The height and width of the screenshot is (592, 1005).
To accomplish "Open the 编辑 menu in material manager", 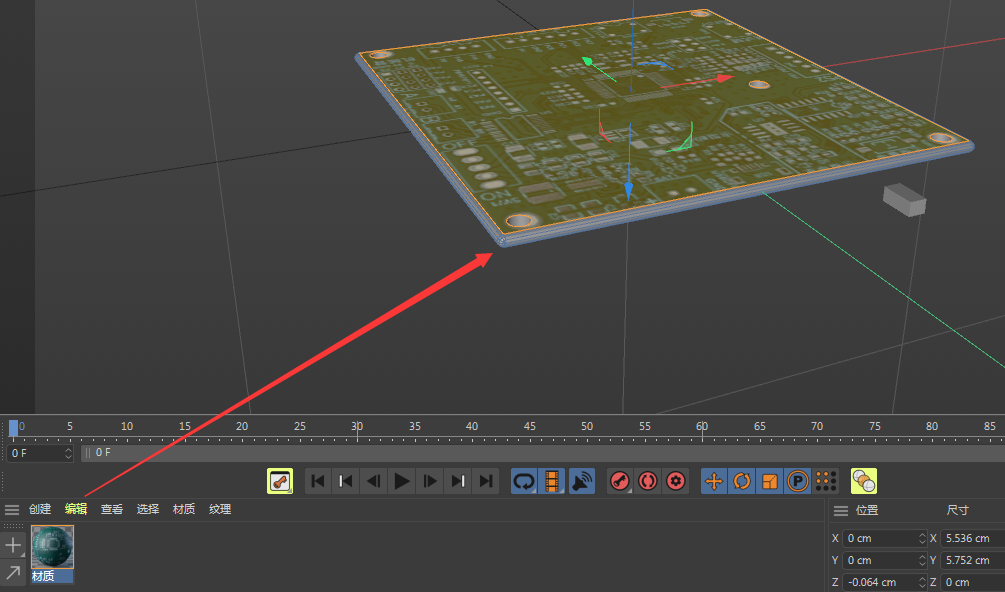I will click(x=75, y=509).
